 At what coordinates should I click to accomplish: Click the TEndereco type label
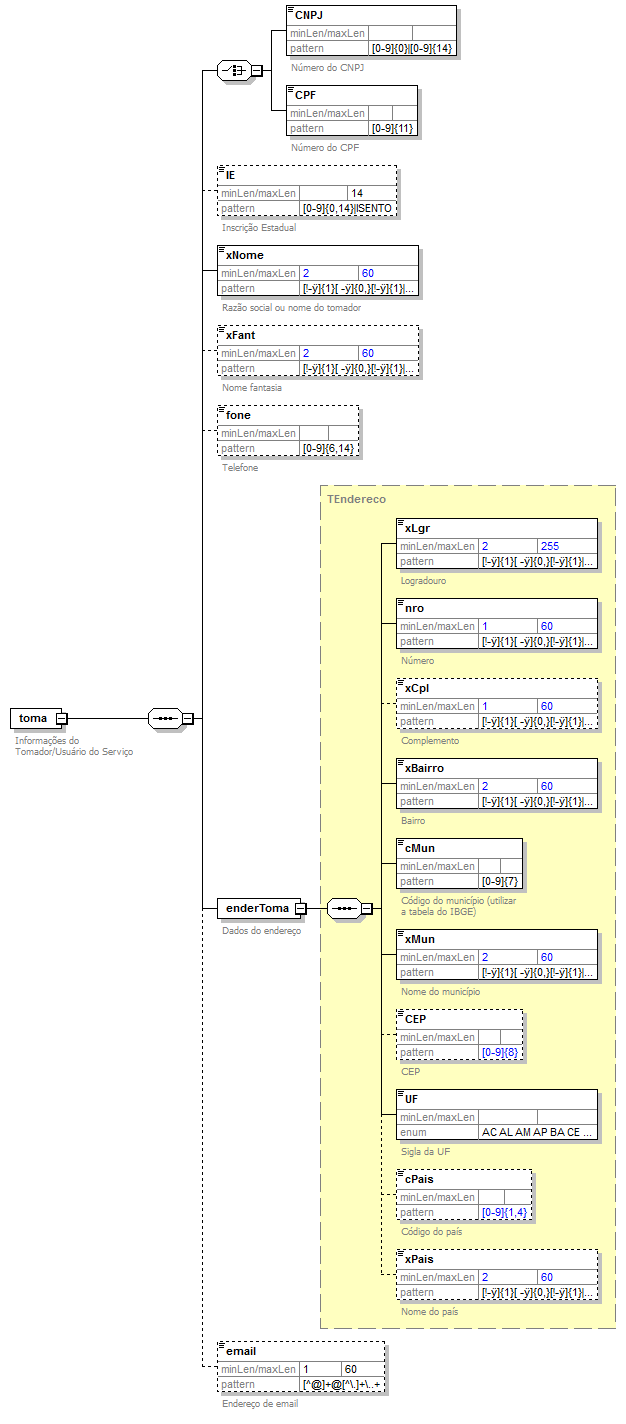point(356,498)
